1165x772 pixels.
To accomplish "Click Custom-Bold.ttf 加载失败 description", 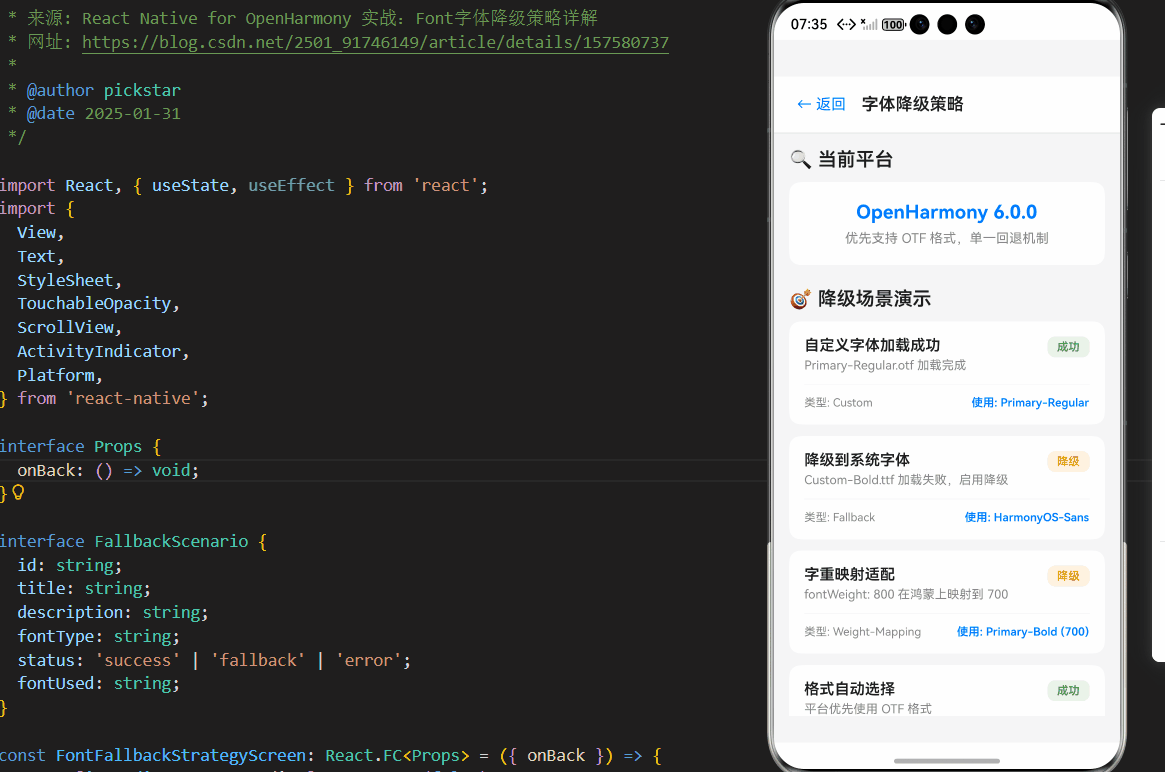I will (x=906, y=479).
